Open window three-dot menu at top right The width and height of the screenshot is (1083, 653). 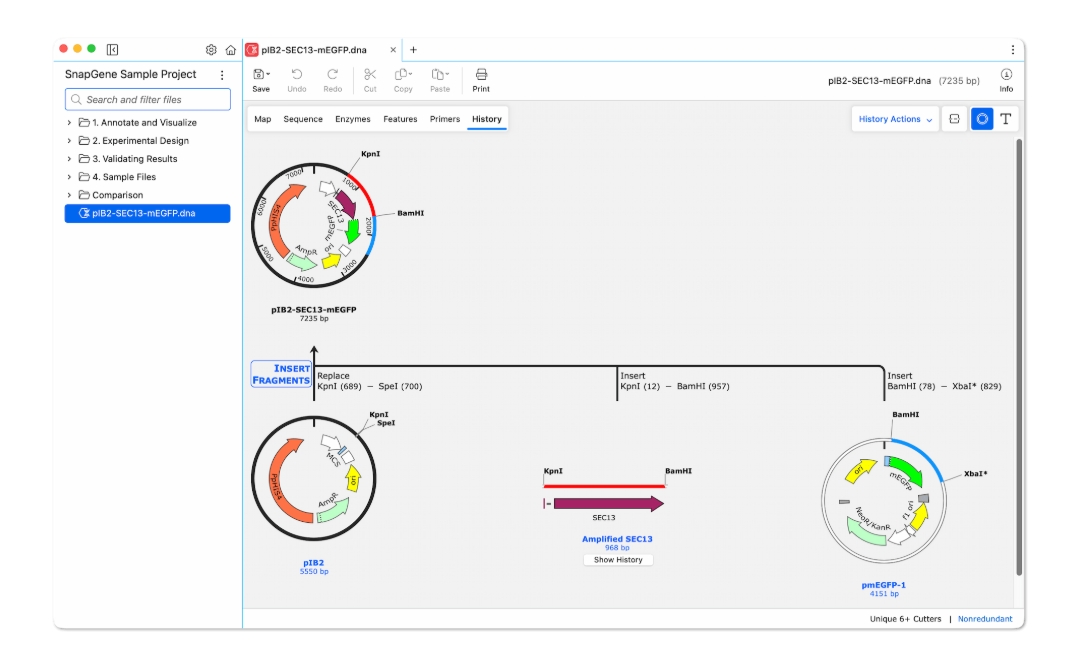click(1013, 50)
